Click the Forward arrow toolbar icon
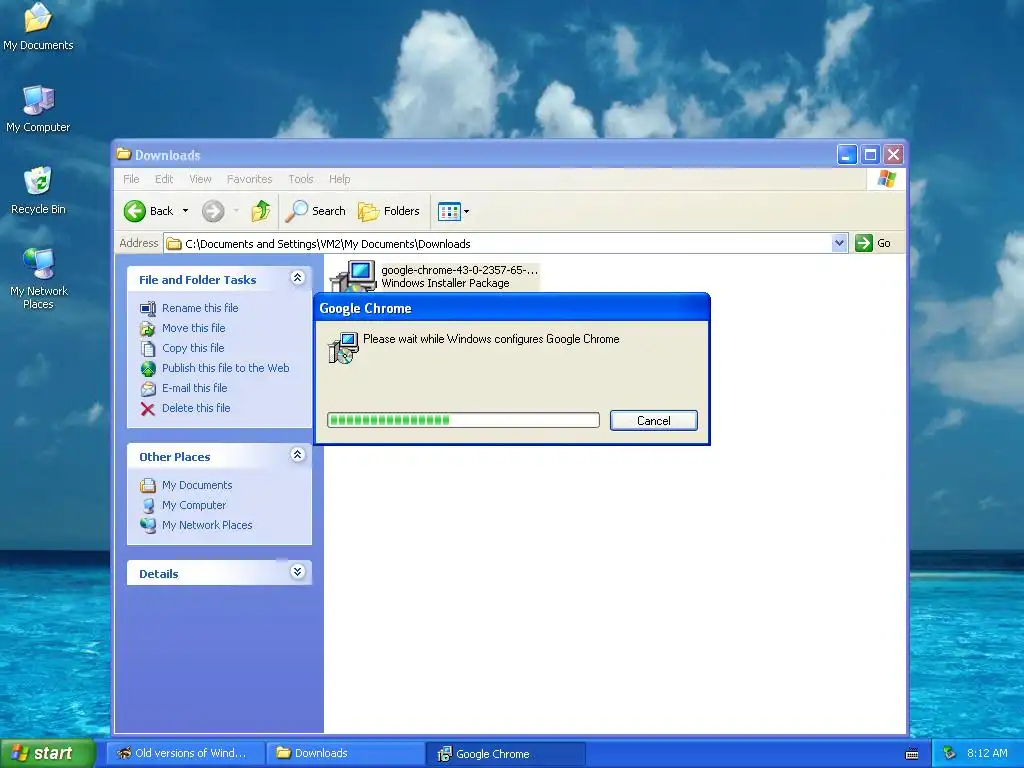 [213, 211]
